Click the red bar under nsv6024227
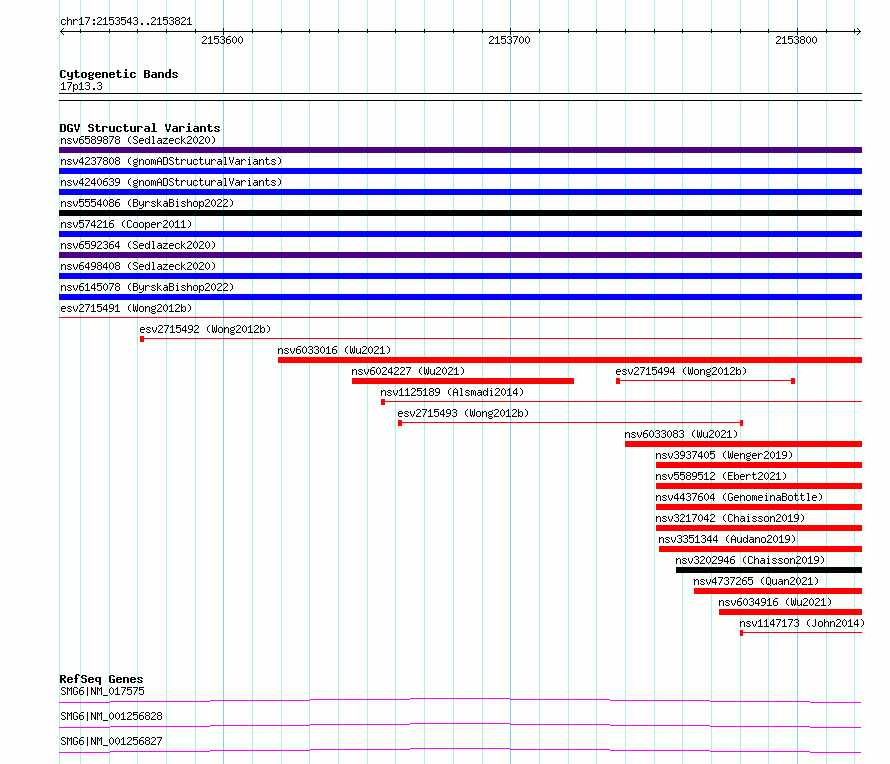The height and width of the screenshot is (764, 890). coord(463,381)
